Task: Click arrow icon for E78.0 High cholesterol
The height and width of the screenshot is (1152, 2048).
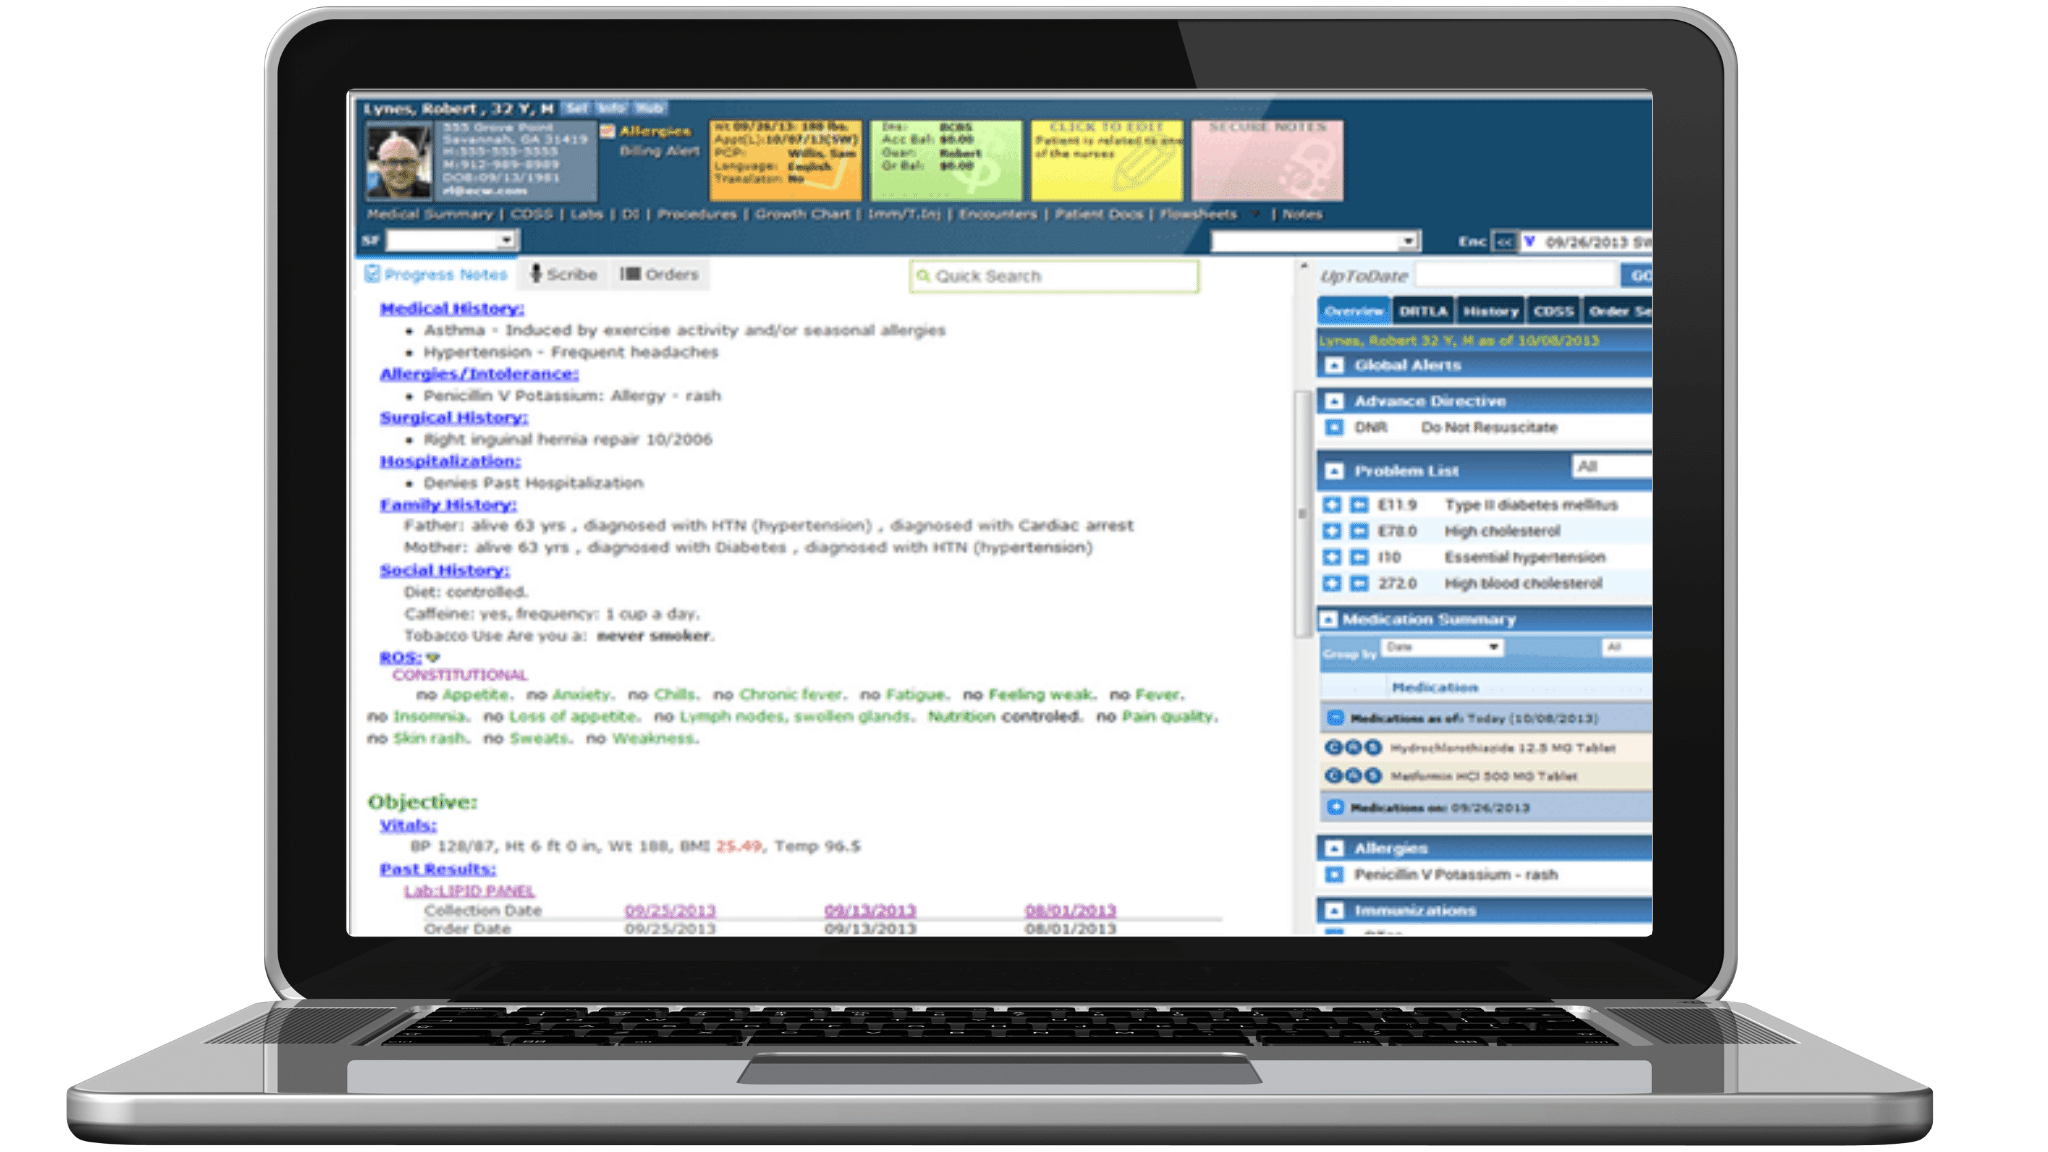Action: coord(1359,530)
